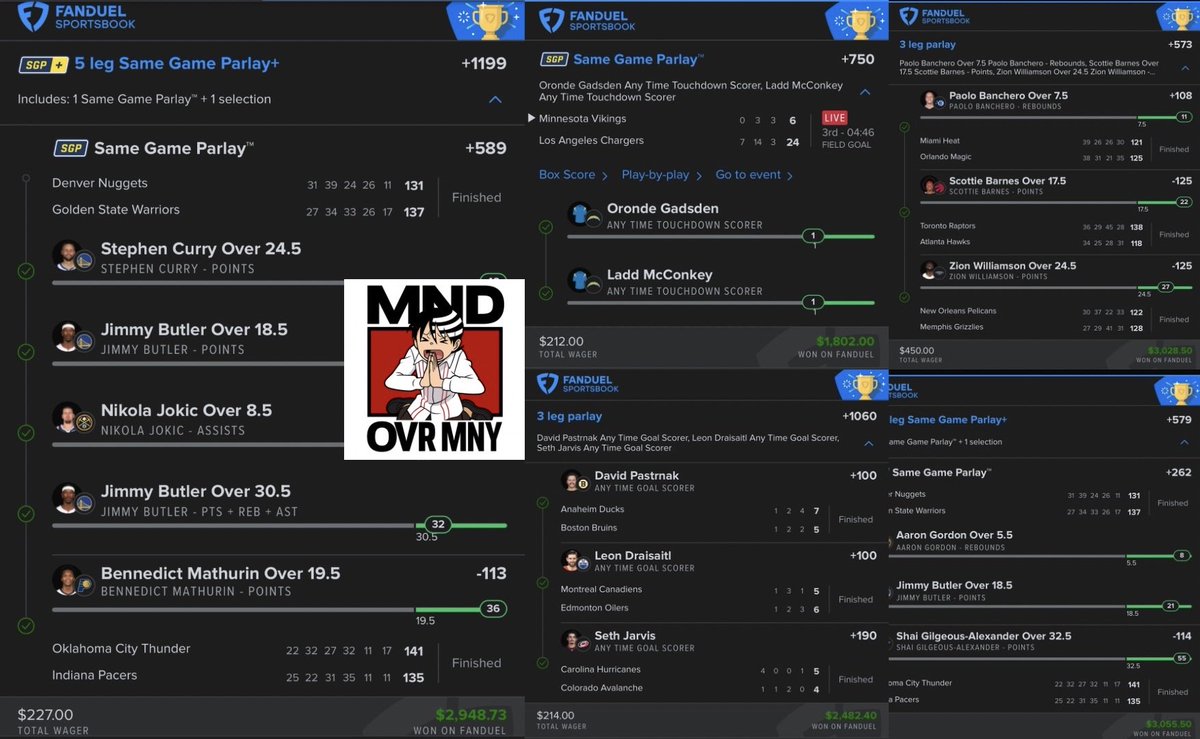The height and width of the screenshot is (739, 1200).
Task: Click the $1,802.00 Won on FanDuel amount
Action: (845, 341)
